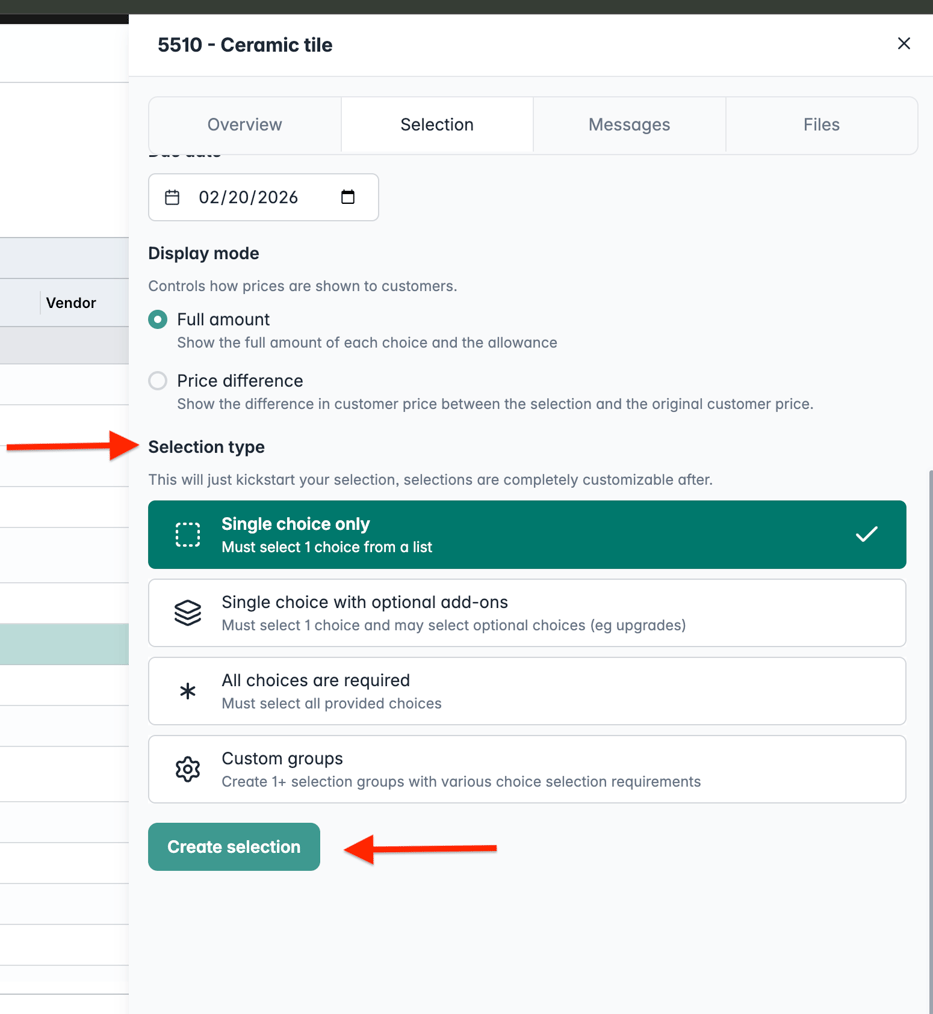The width and height of the screenshot is (933, 1014).
Task: Click 'Show the full amount of each choice' description
Action: pos(367,343)
